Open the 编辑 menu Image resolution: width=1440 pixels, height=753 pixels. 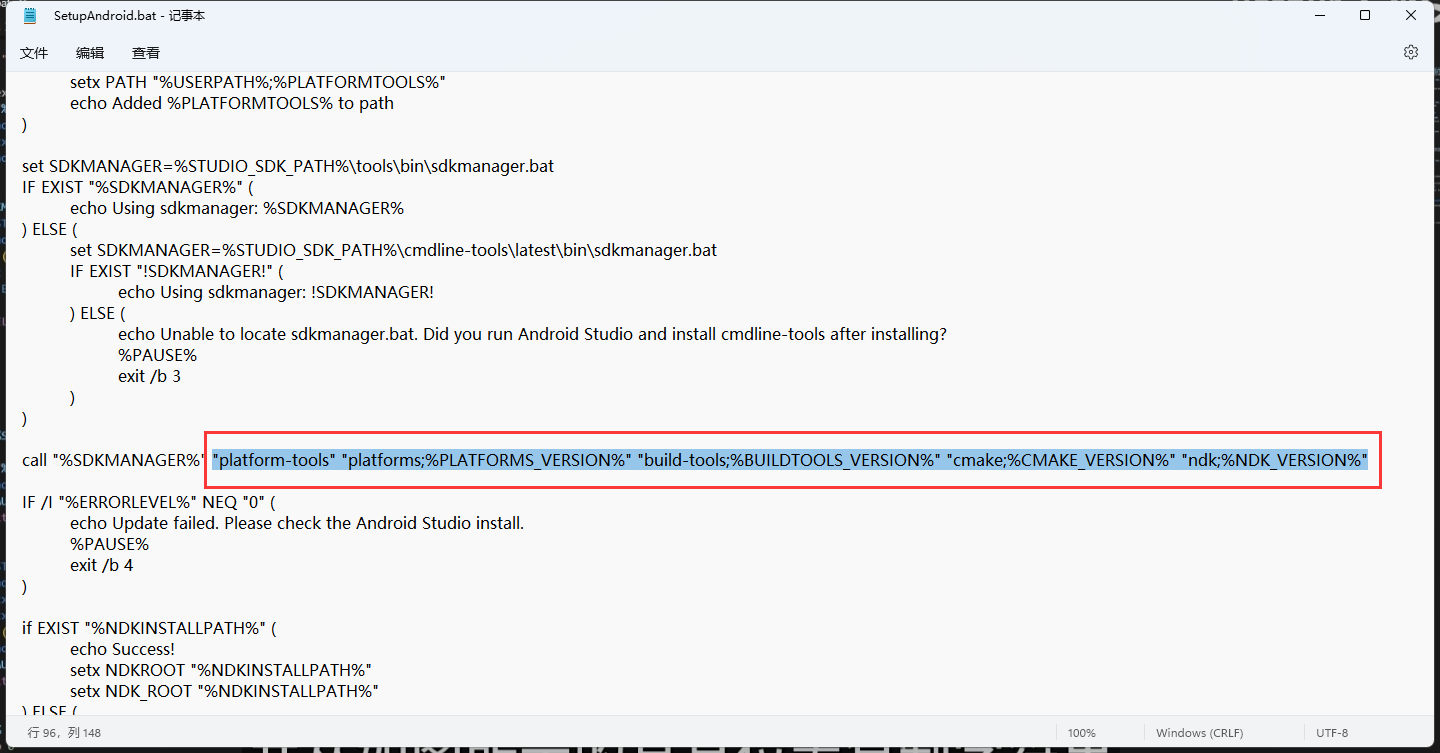(x=90, y=53)
